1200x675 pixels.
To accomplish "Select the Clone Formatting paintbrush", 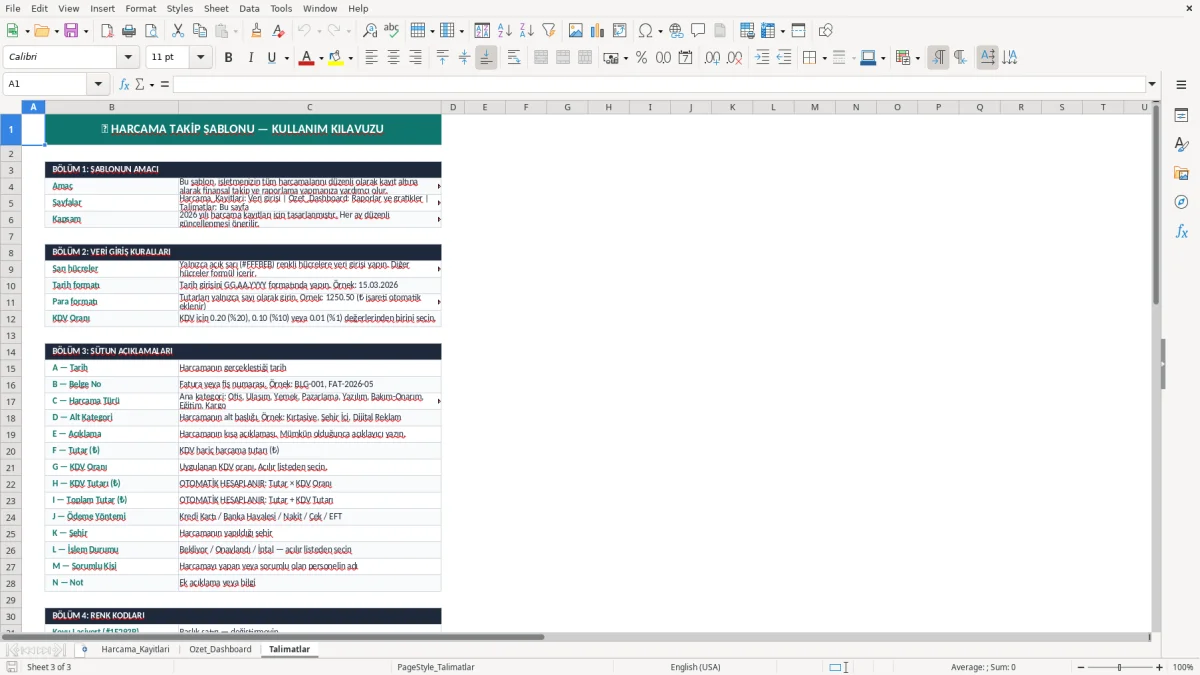I will click(x=257, y=31).
